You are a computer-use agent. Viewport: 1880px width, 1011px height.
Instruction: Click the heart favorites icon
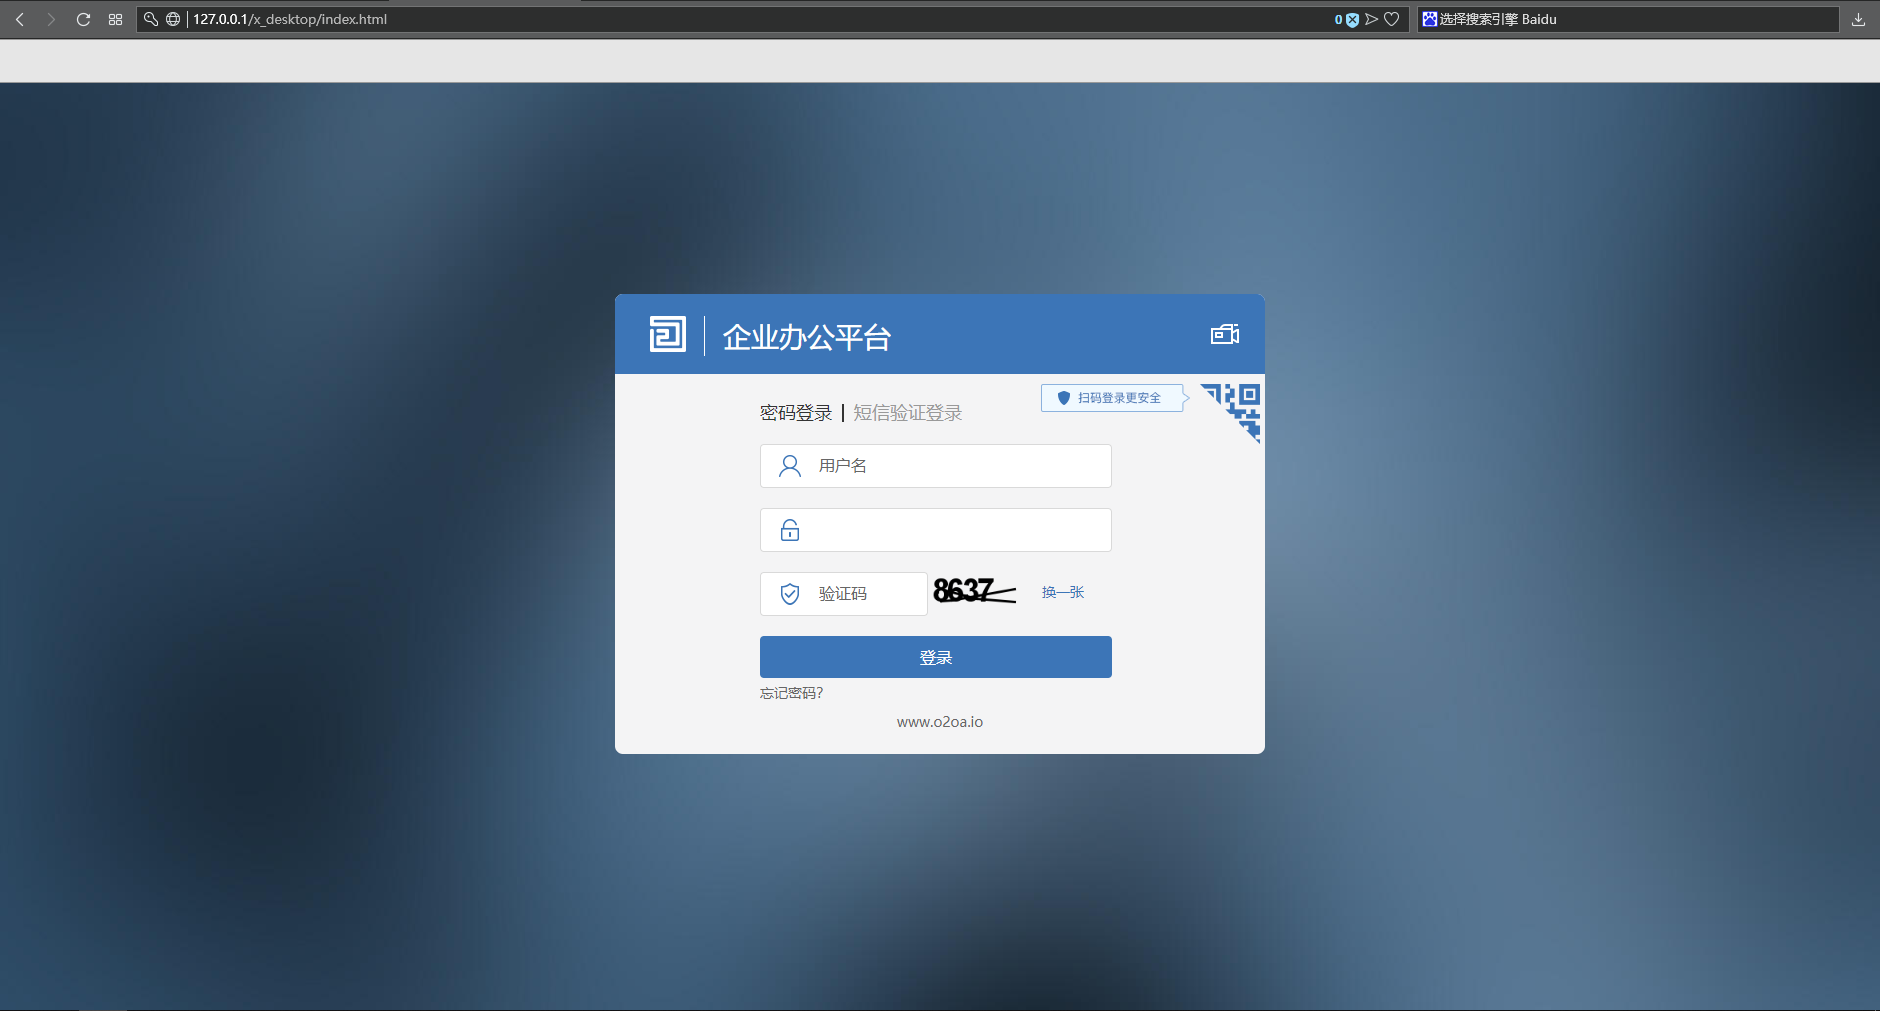point(1393,18)
